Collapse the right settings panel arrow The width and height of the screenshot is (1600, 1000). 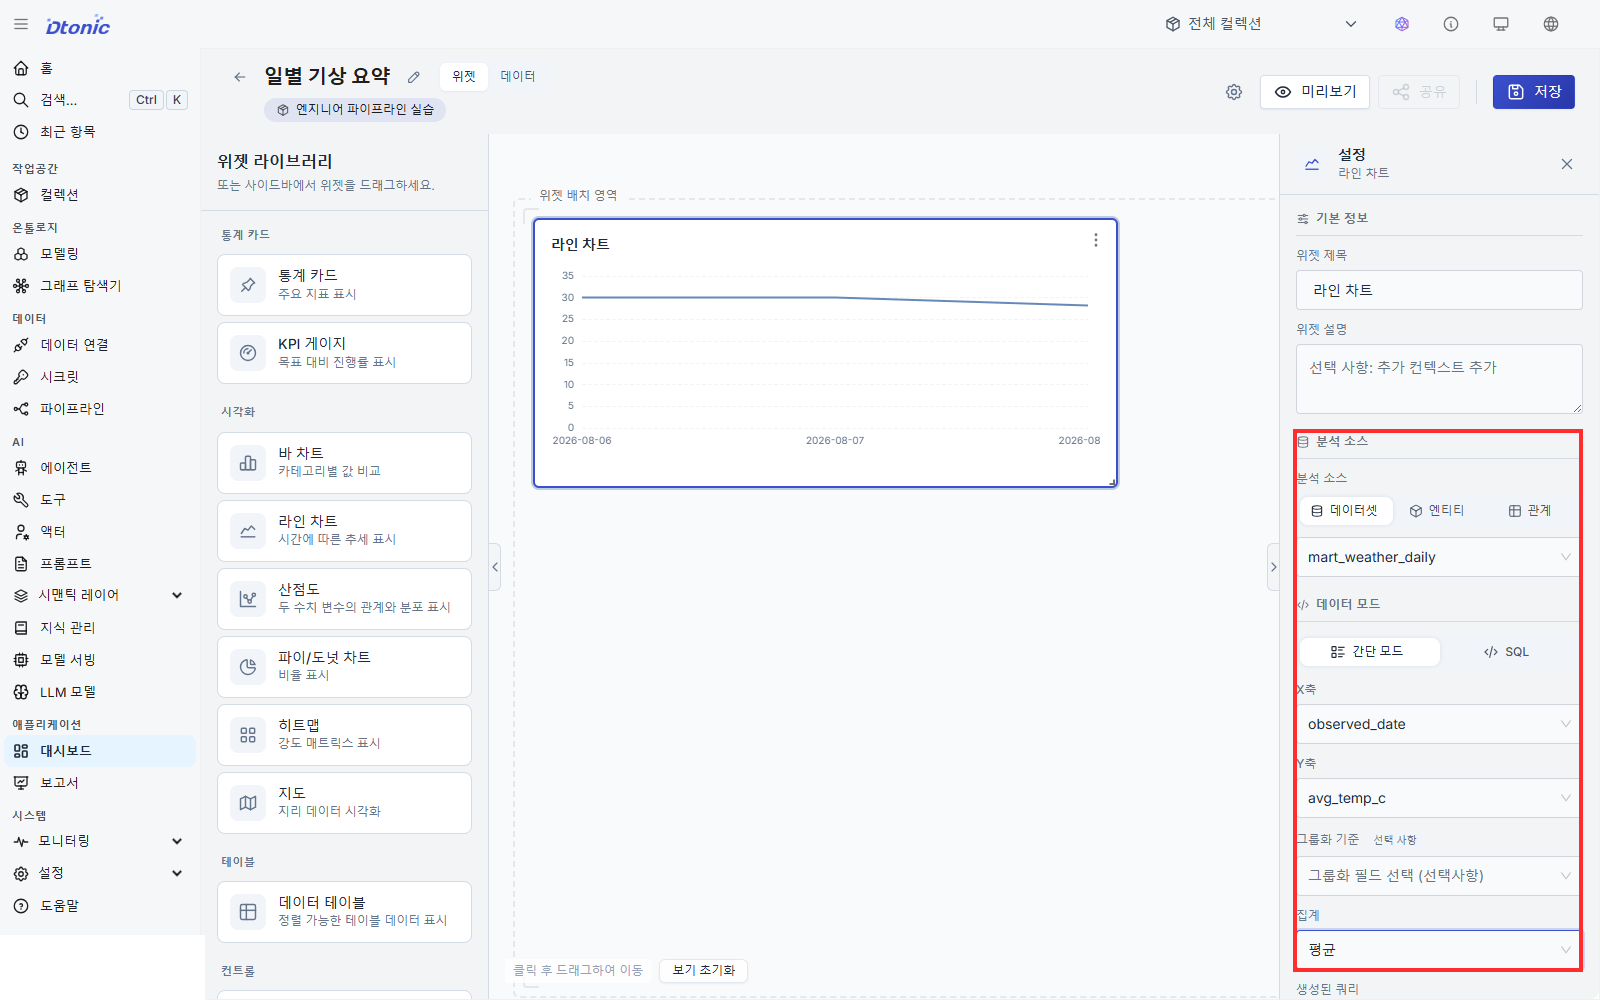(x=1273, y=567)
